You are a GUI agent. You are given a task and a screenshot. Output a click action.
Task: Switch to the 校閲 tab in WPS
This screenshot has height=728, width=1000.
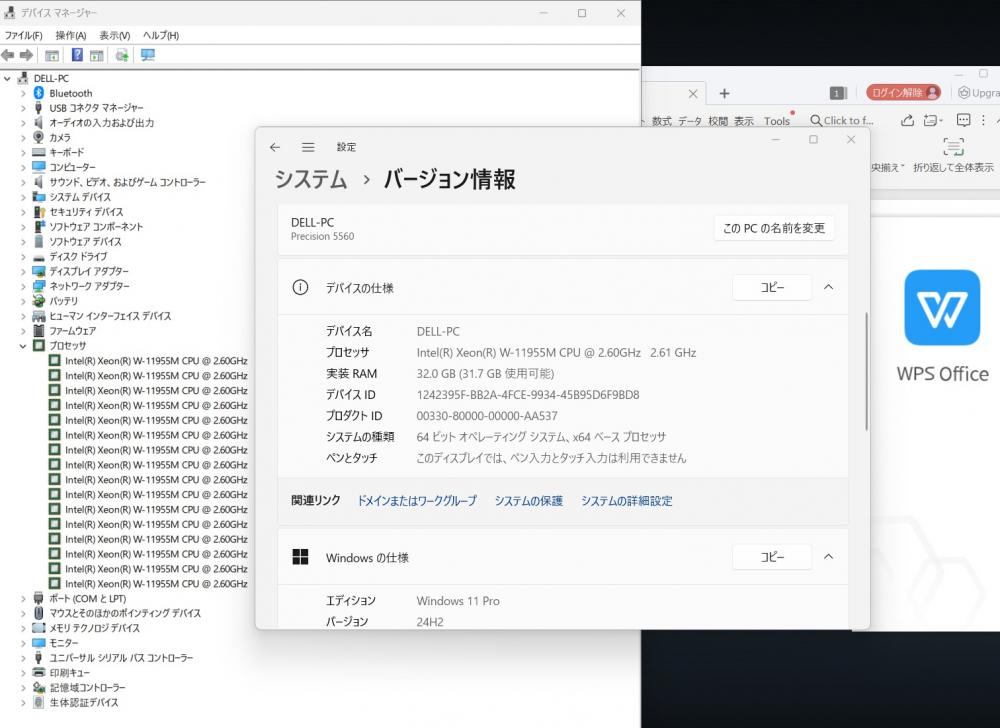tap(717, 120)
